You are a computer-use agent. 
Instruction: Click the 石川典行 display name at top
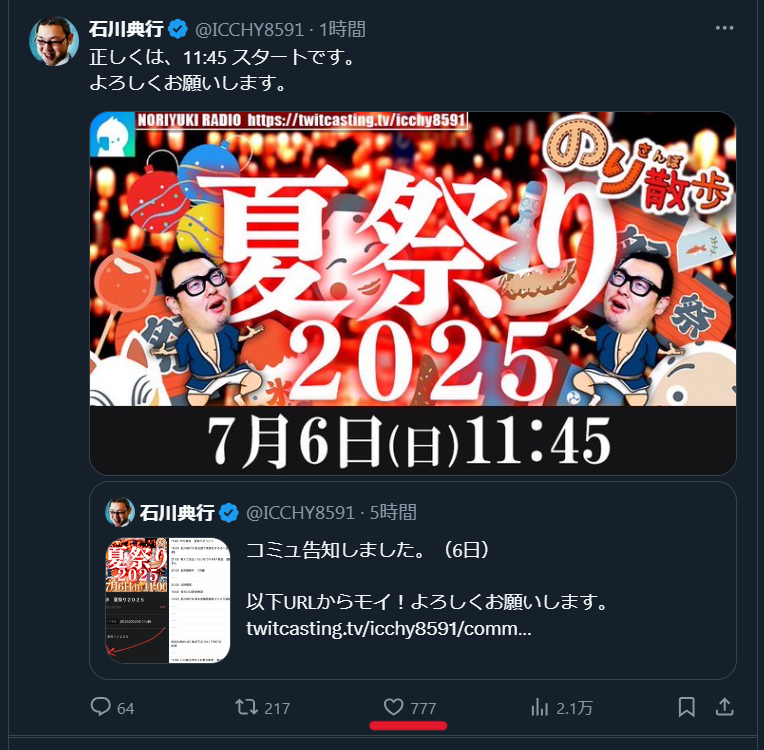coord(126,29)
